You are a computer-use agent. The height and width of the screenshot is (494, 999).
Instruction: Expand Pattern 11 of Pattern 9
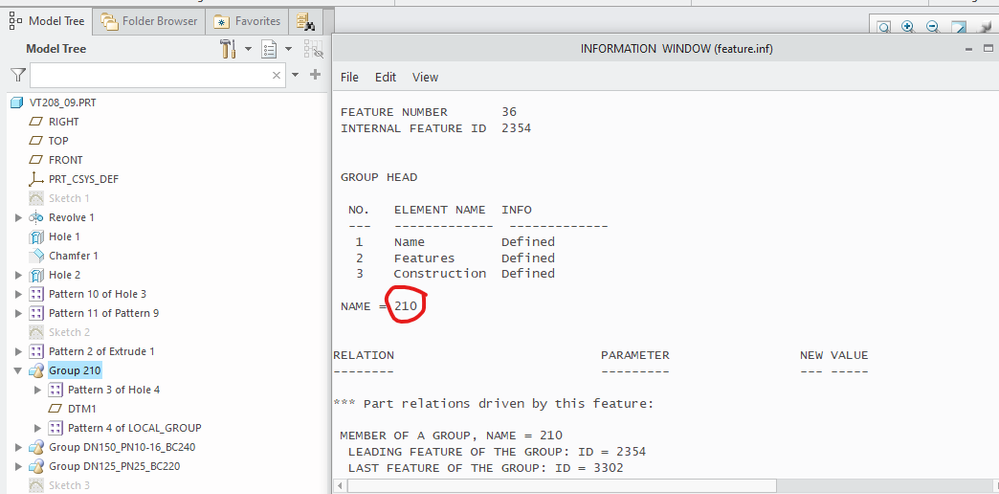[18, 313]
